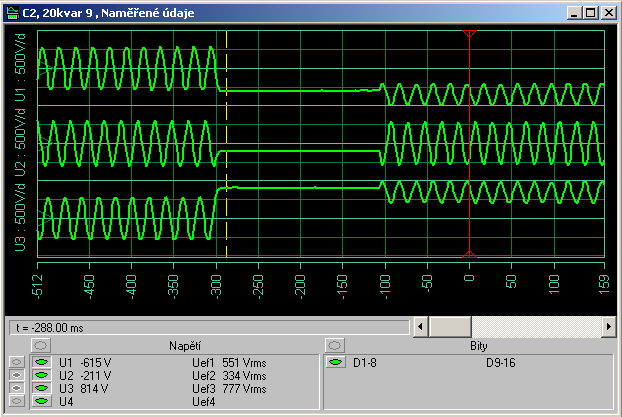The width and height of the screenshot is (622, 417).
Task: Click the left arrow of the horizontal scrollbar
Action: click(420, 327)
